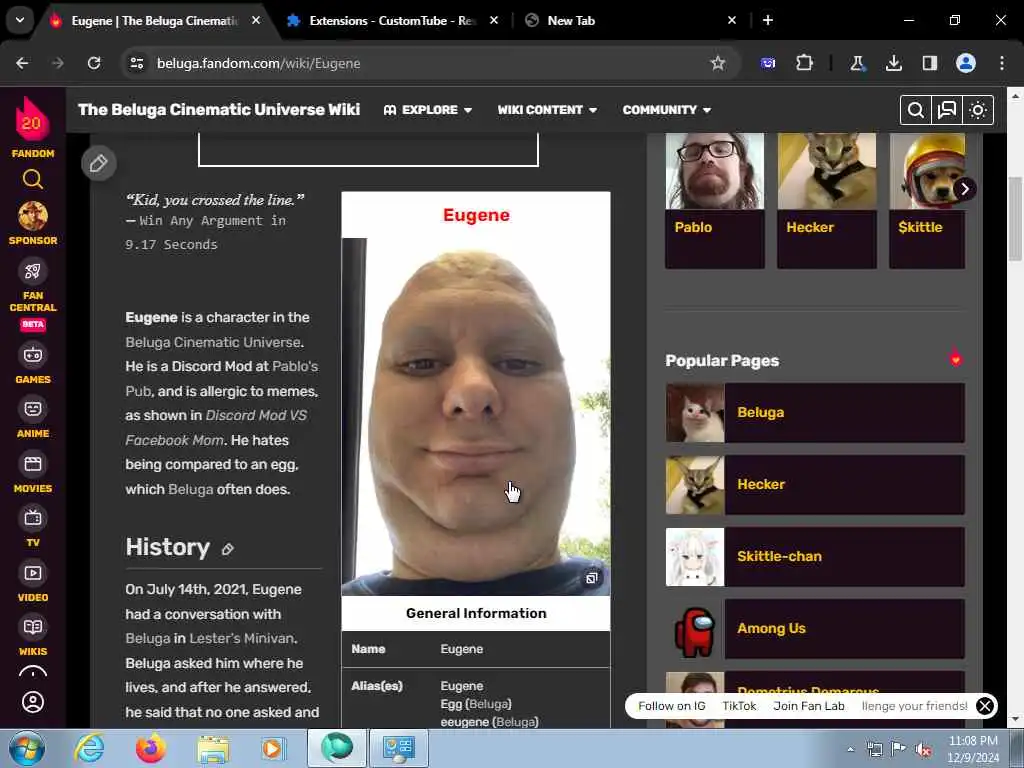Image resolution: width=1024 pixels, height=768 pixels.
Task: Open the Chrome extensions puzzle icon
Action: point(805,63)
